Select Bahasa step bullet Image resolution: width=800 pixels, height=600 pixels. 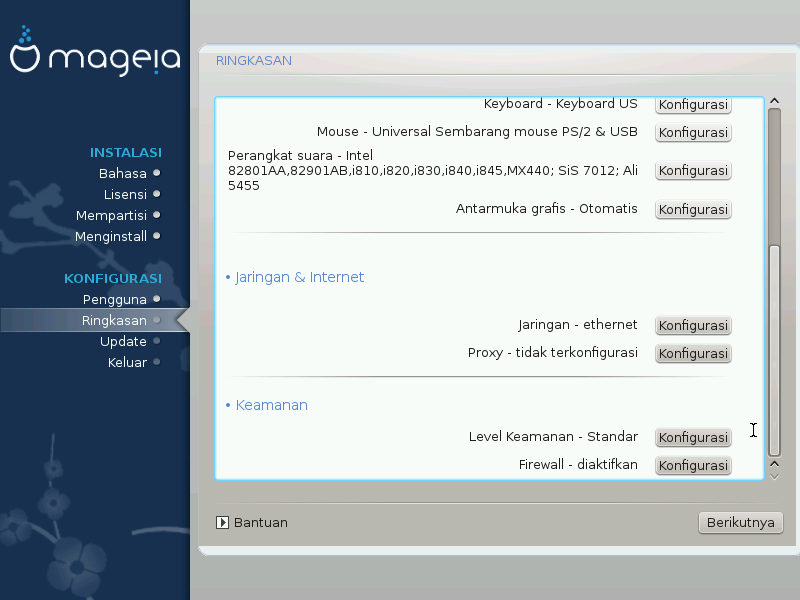156,173
